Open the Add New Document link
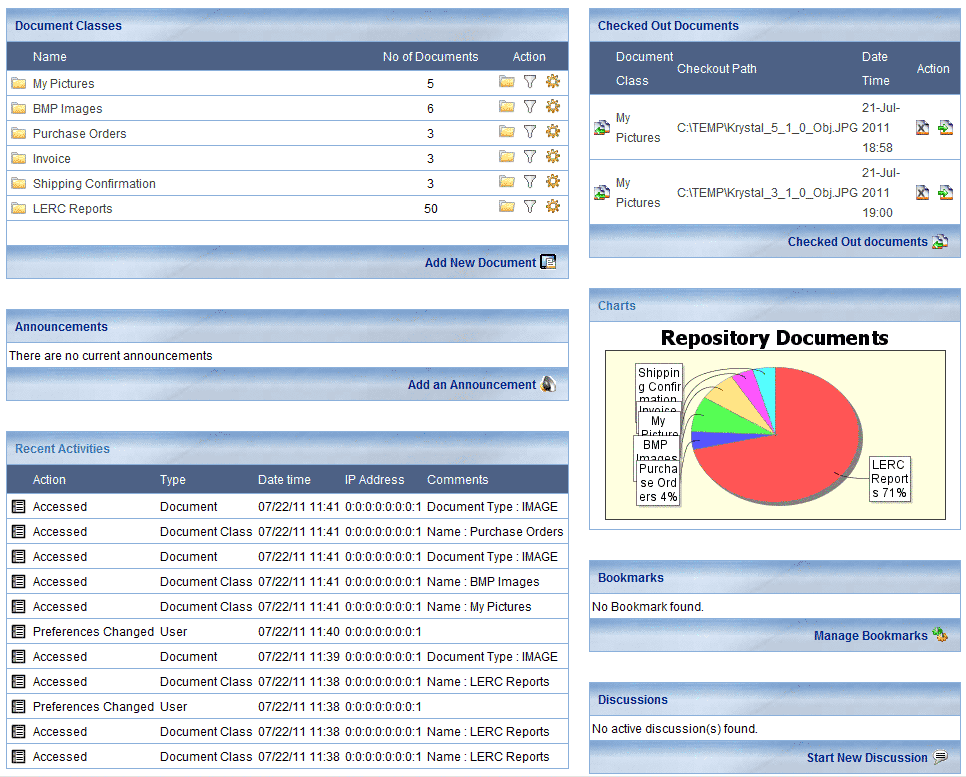966x777 pixels. click(481, 262)
